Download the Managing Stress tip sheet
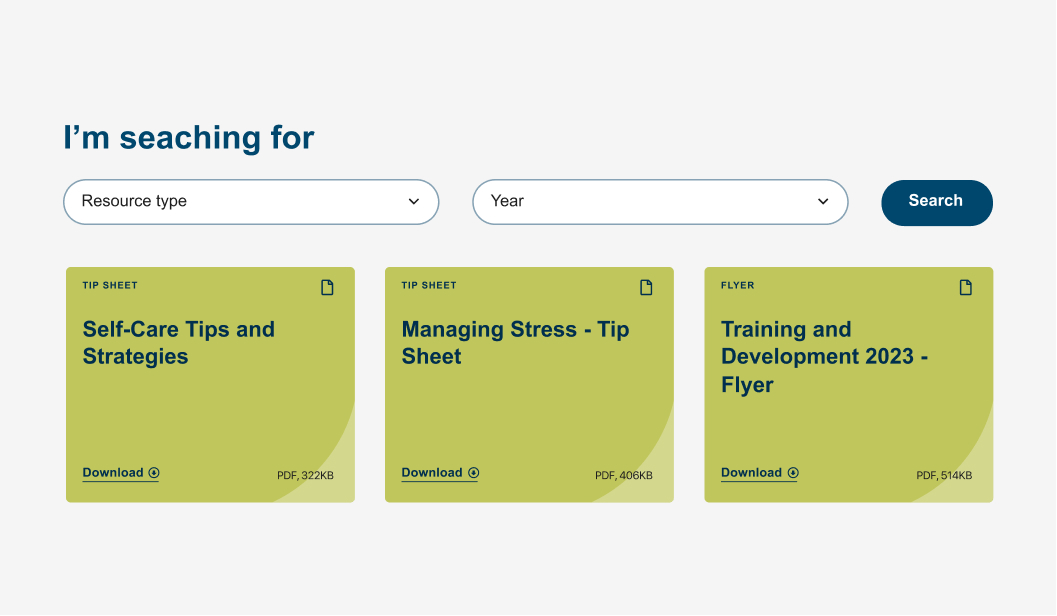This screenshot has width=1057, height=616. [432, 473]
